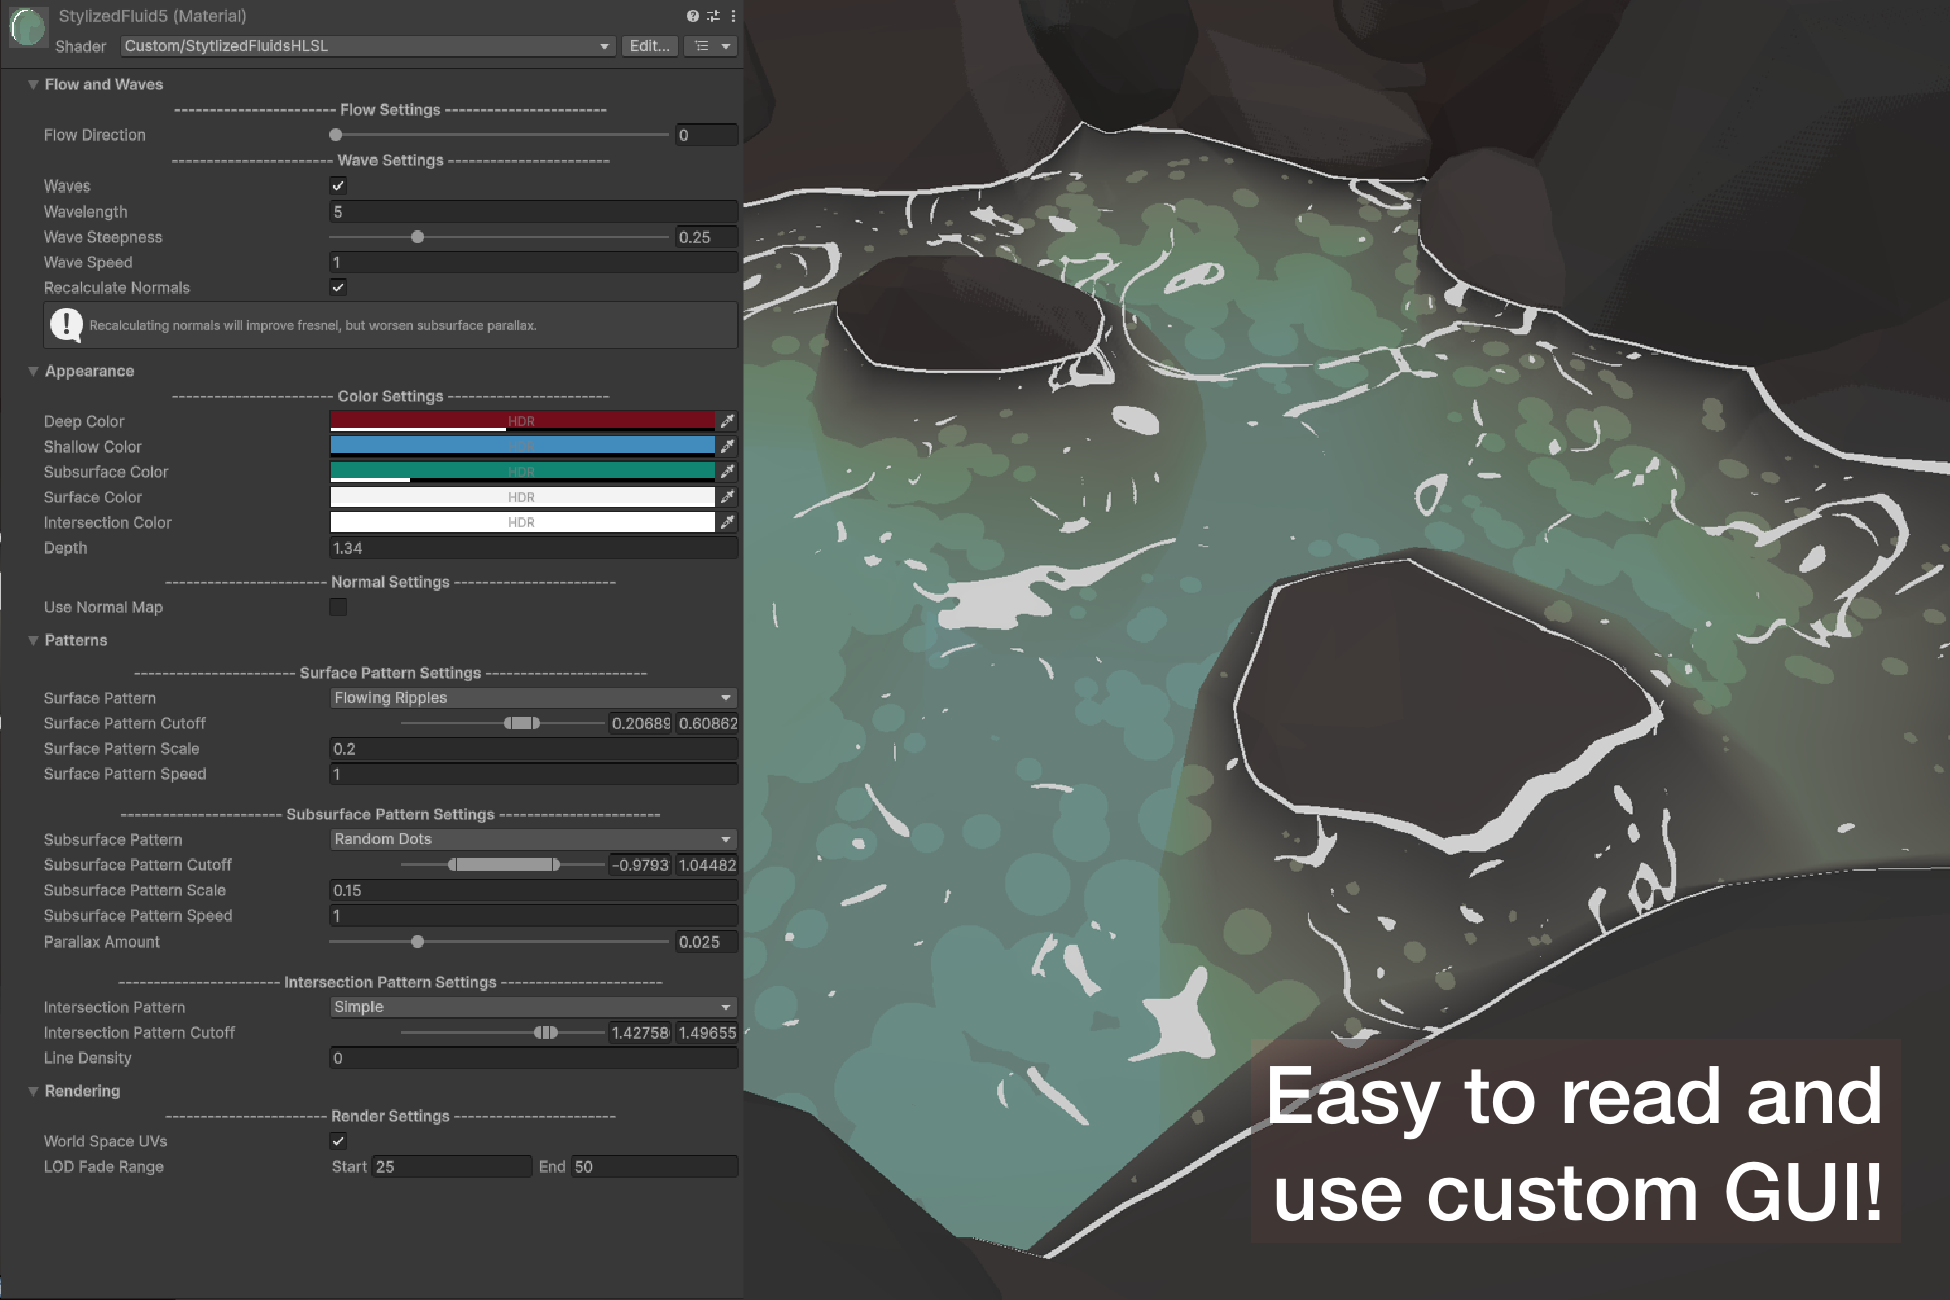Collapse the Flow and Waves section

click(x=33, y=85)
